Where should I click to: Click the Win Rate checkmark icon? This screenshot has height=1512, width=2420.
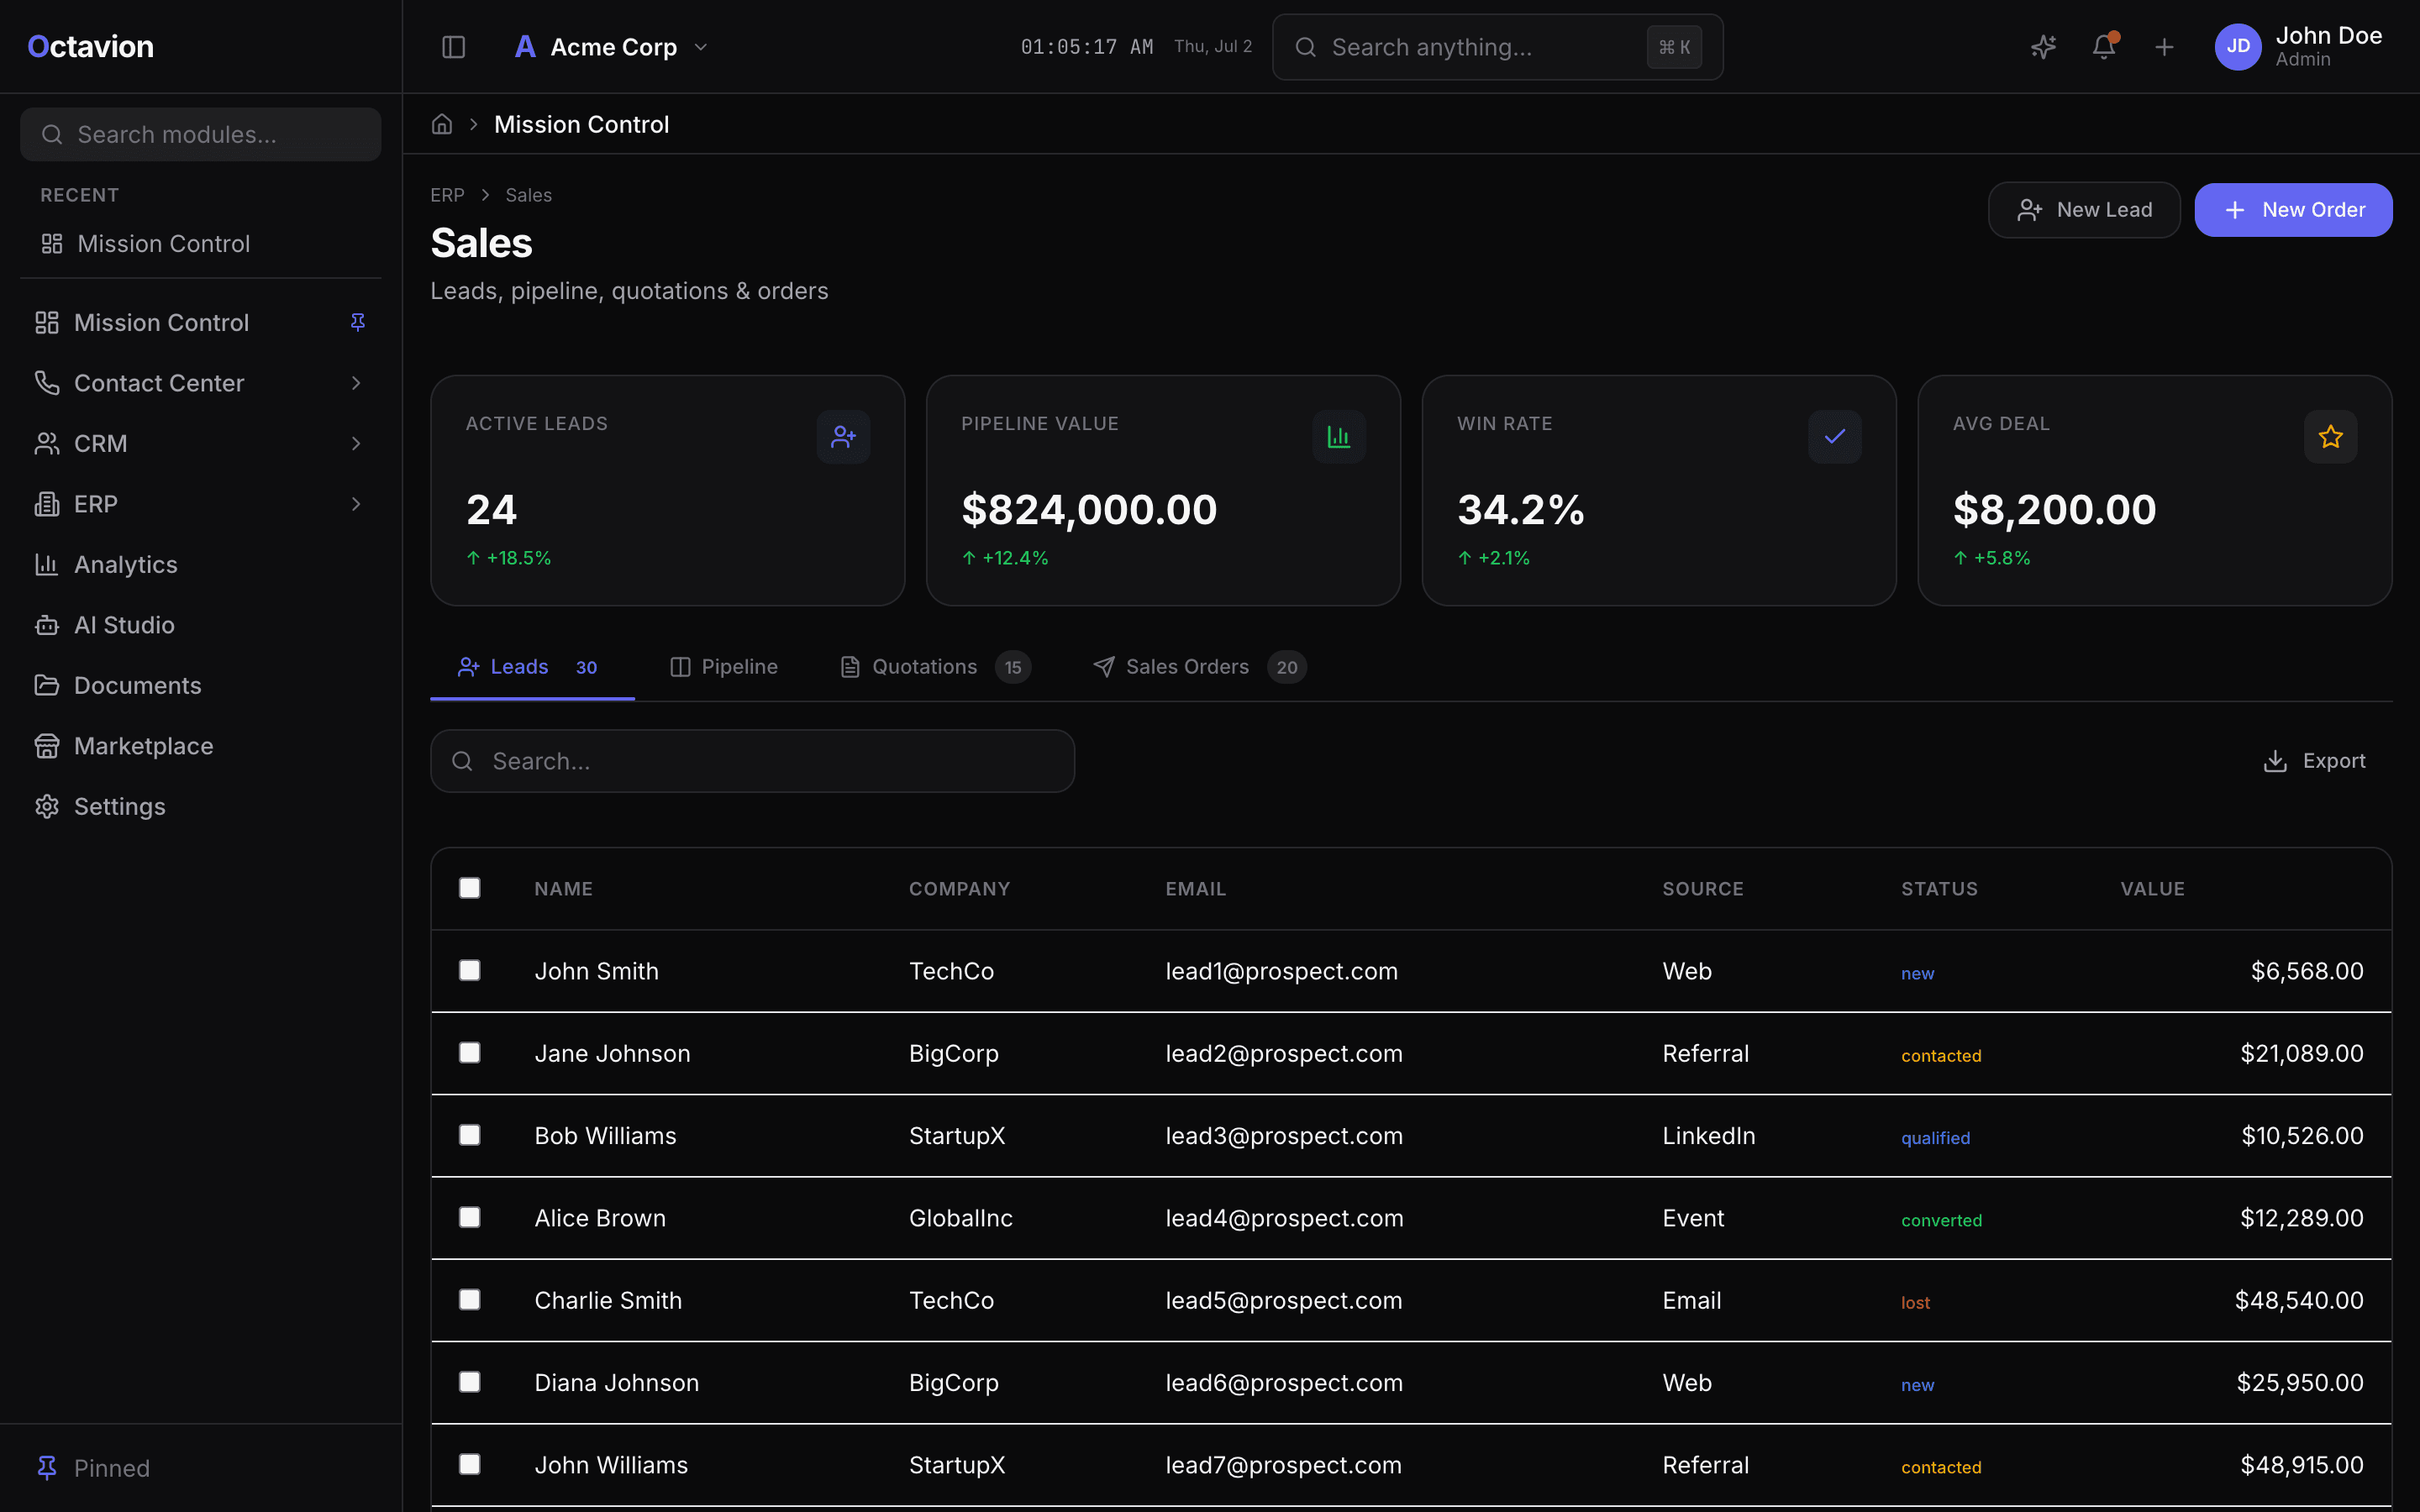tap(1834, 437)
